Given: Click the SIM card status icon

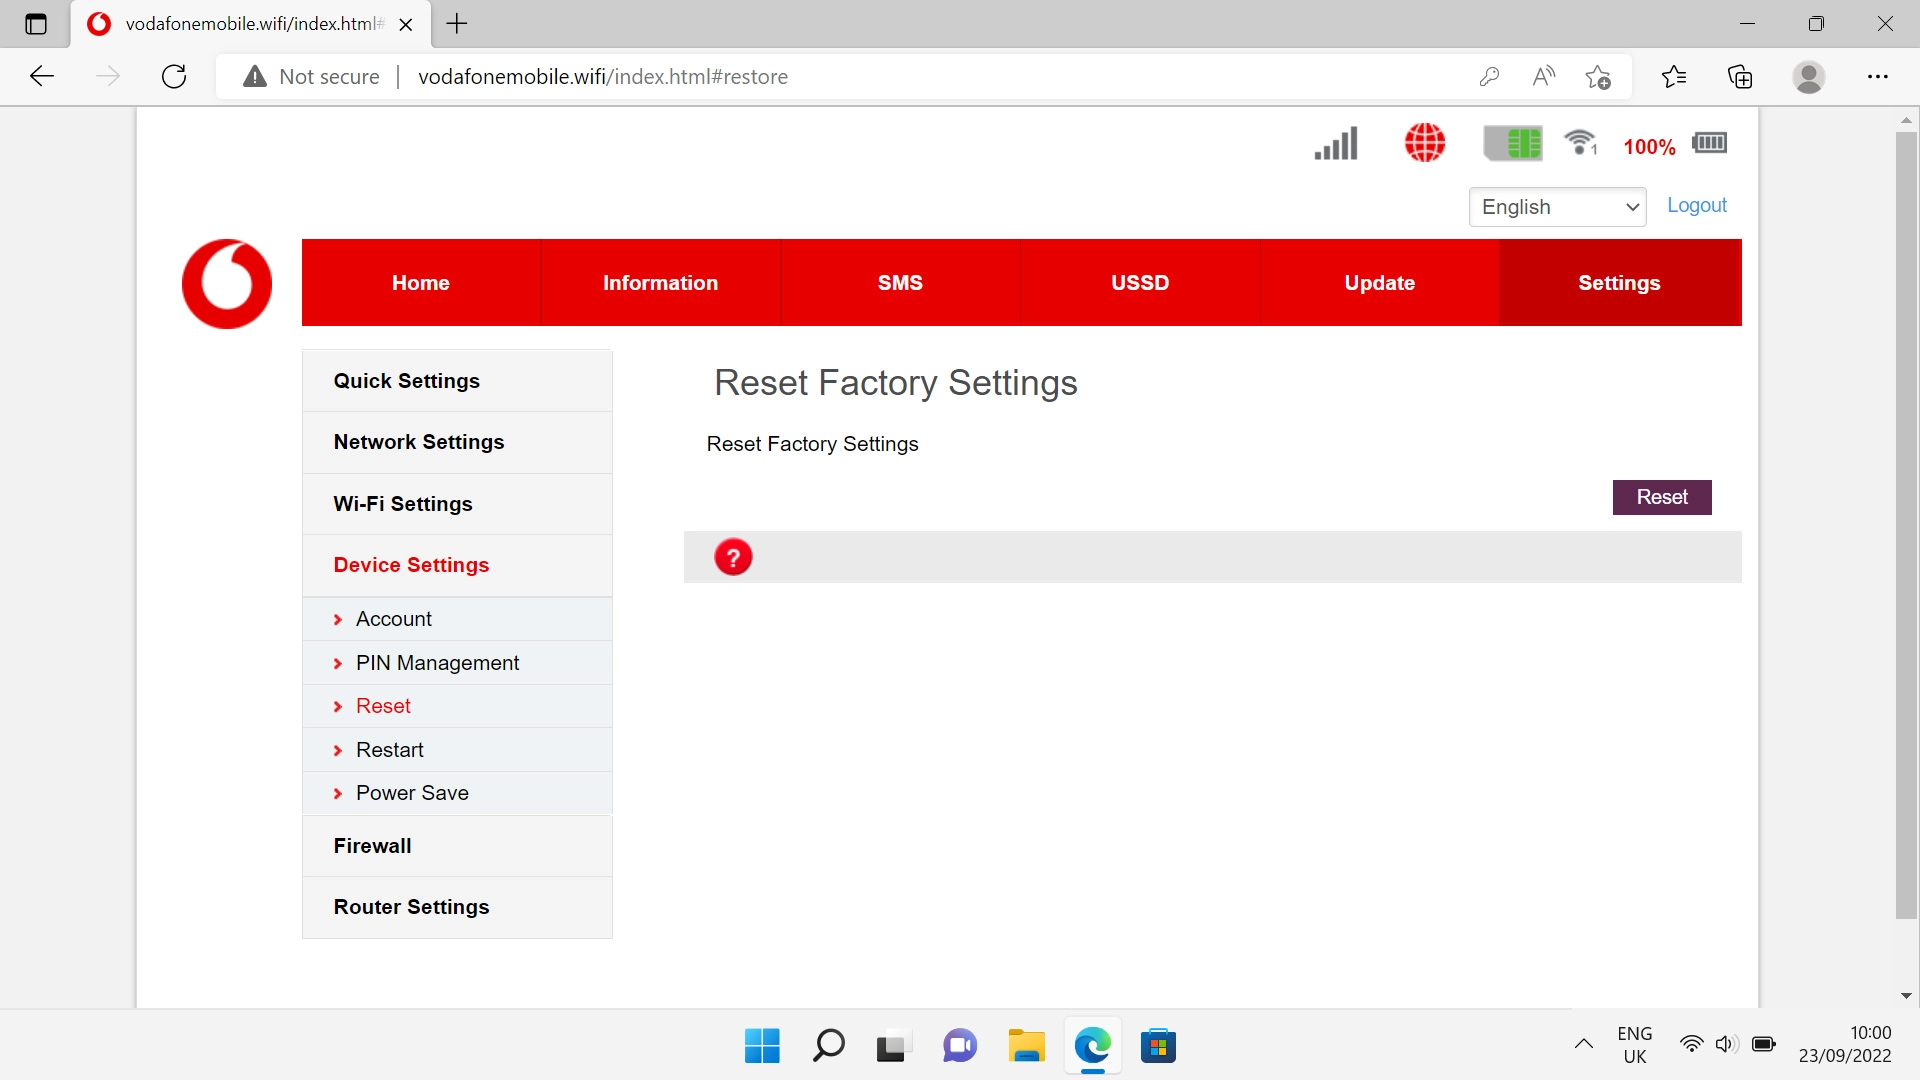Looking at the screenshot, I should coord(1513,143).
